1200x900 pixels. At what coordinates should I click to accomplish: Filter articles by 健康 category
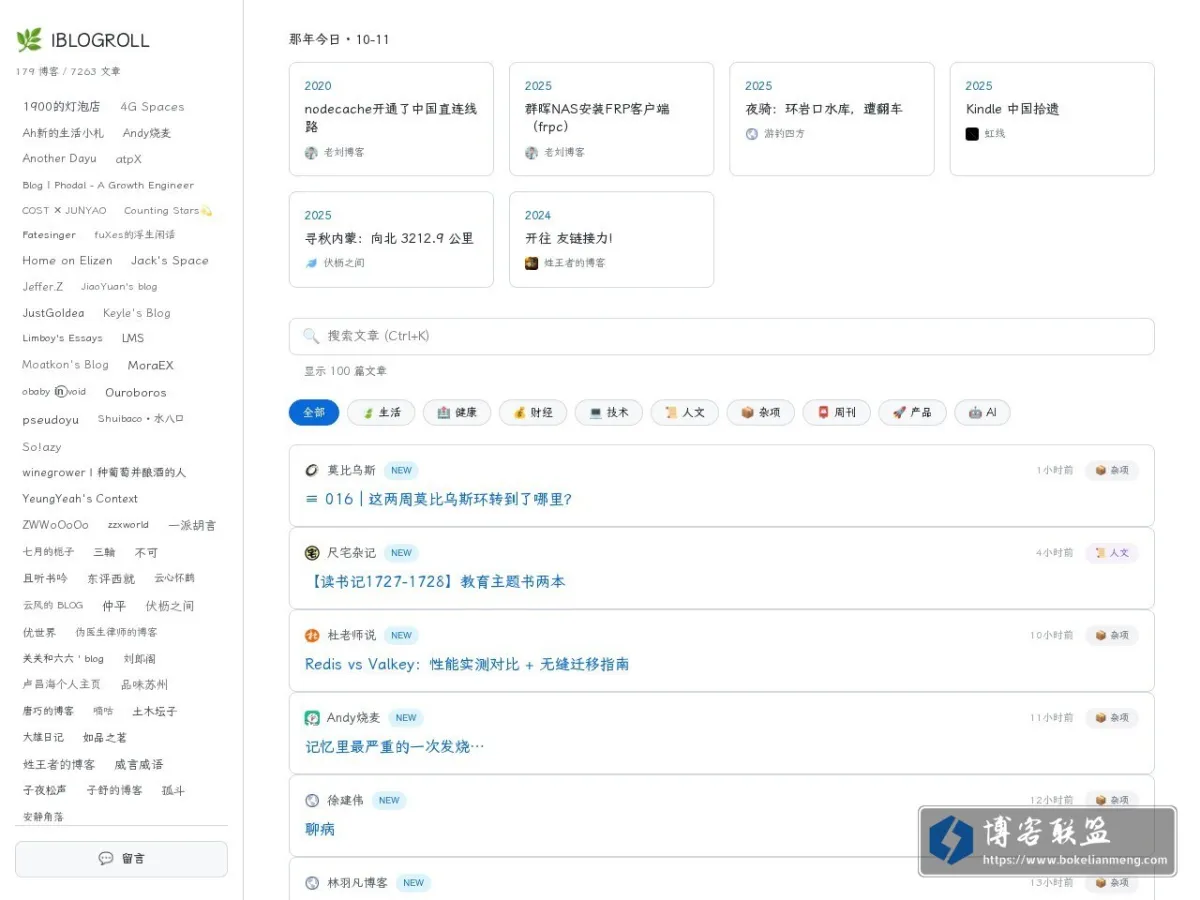[x=457, y=412]
